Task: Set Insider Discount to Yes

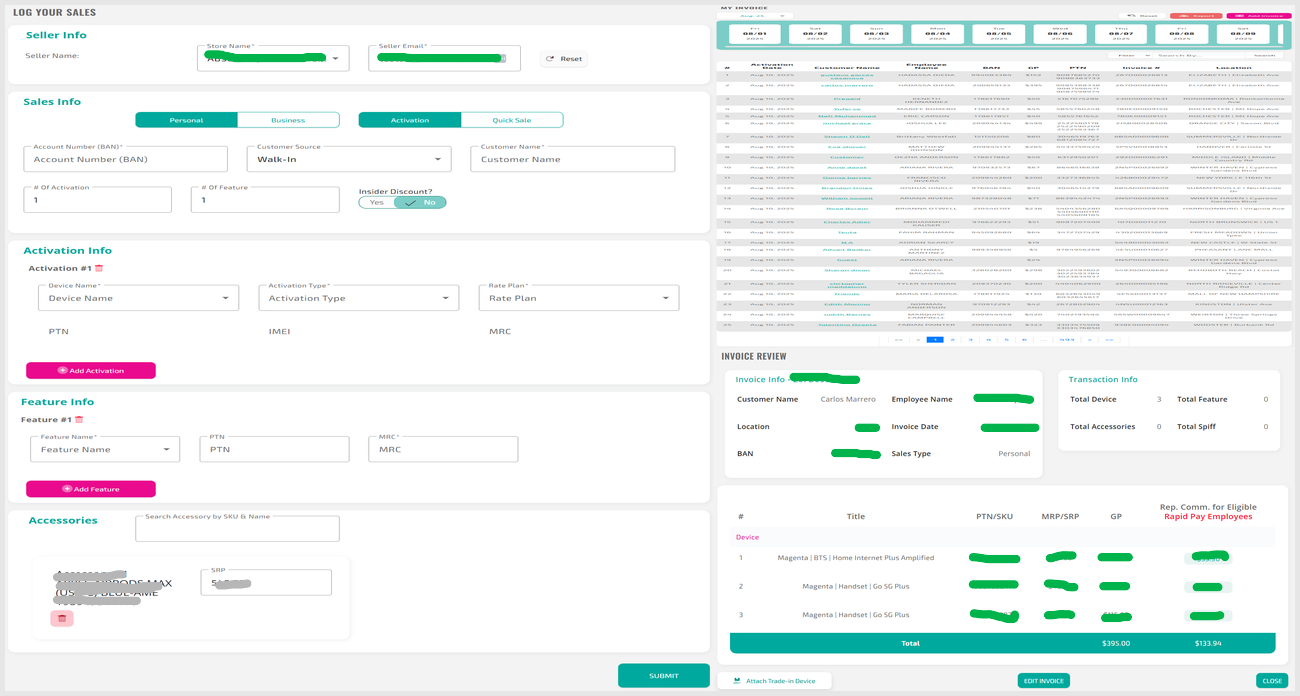Action: [x=376, y=203]
